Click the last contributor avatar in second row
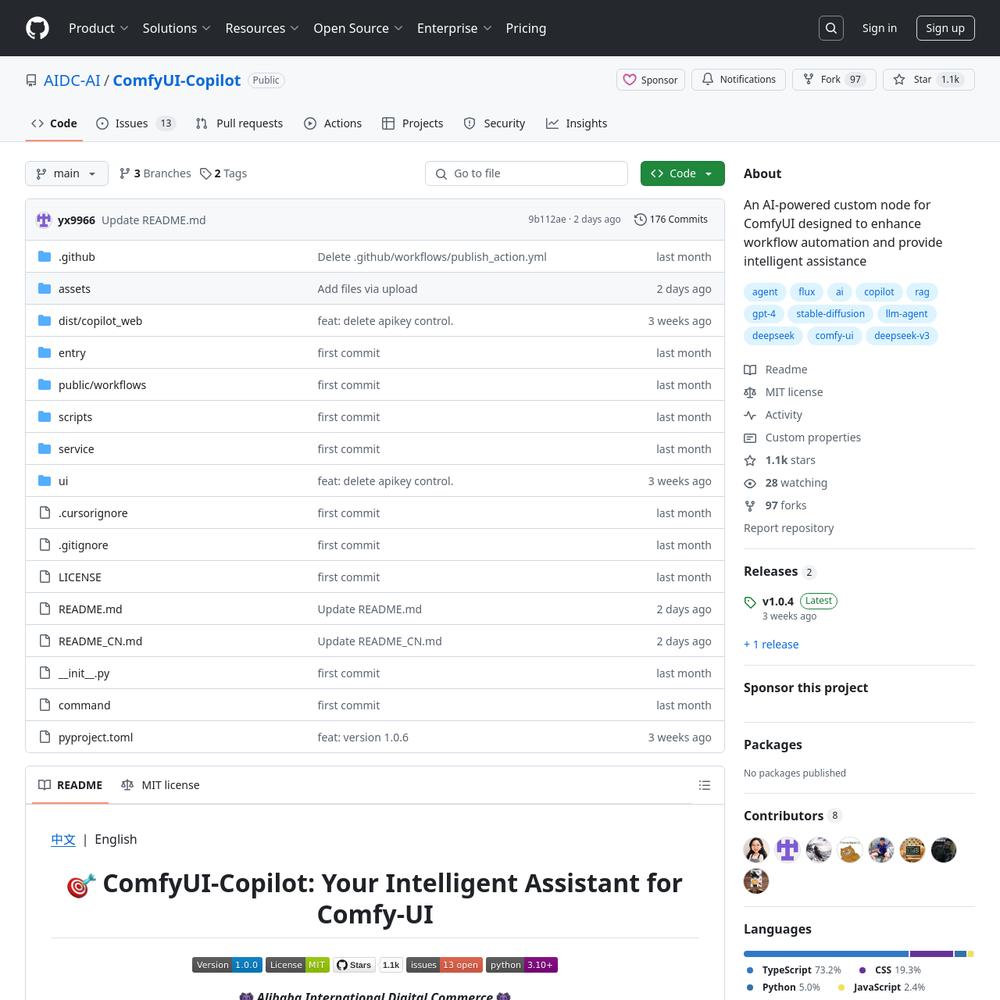The width and height of the screenshot is (1000, 1000). click(756, 881)
